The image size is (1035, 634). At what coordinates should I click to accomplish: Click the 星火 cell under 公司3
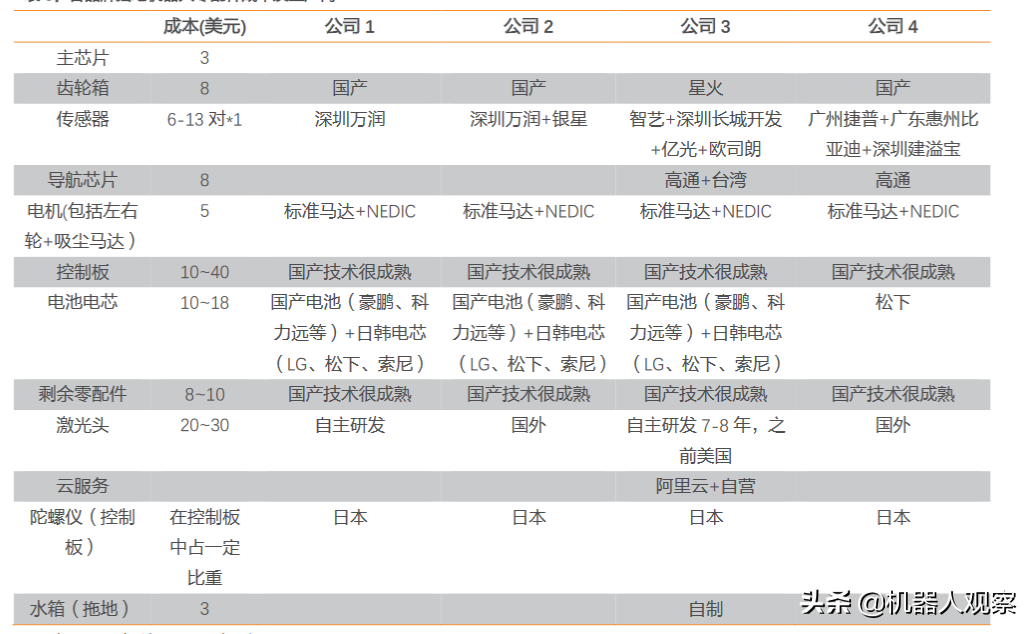[x=705, y=88]
